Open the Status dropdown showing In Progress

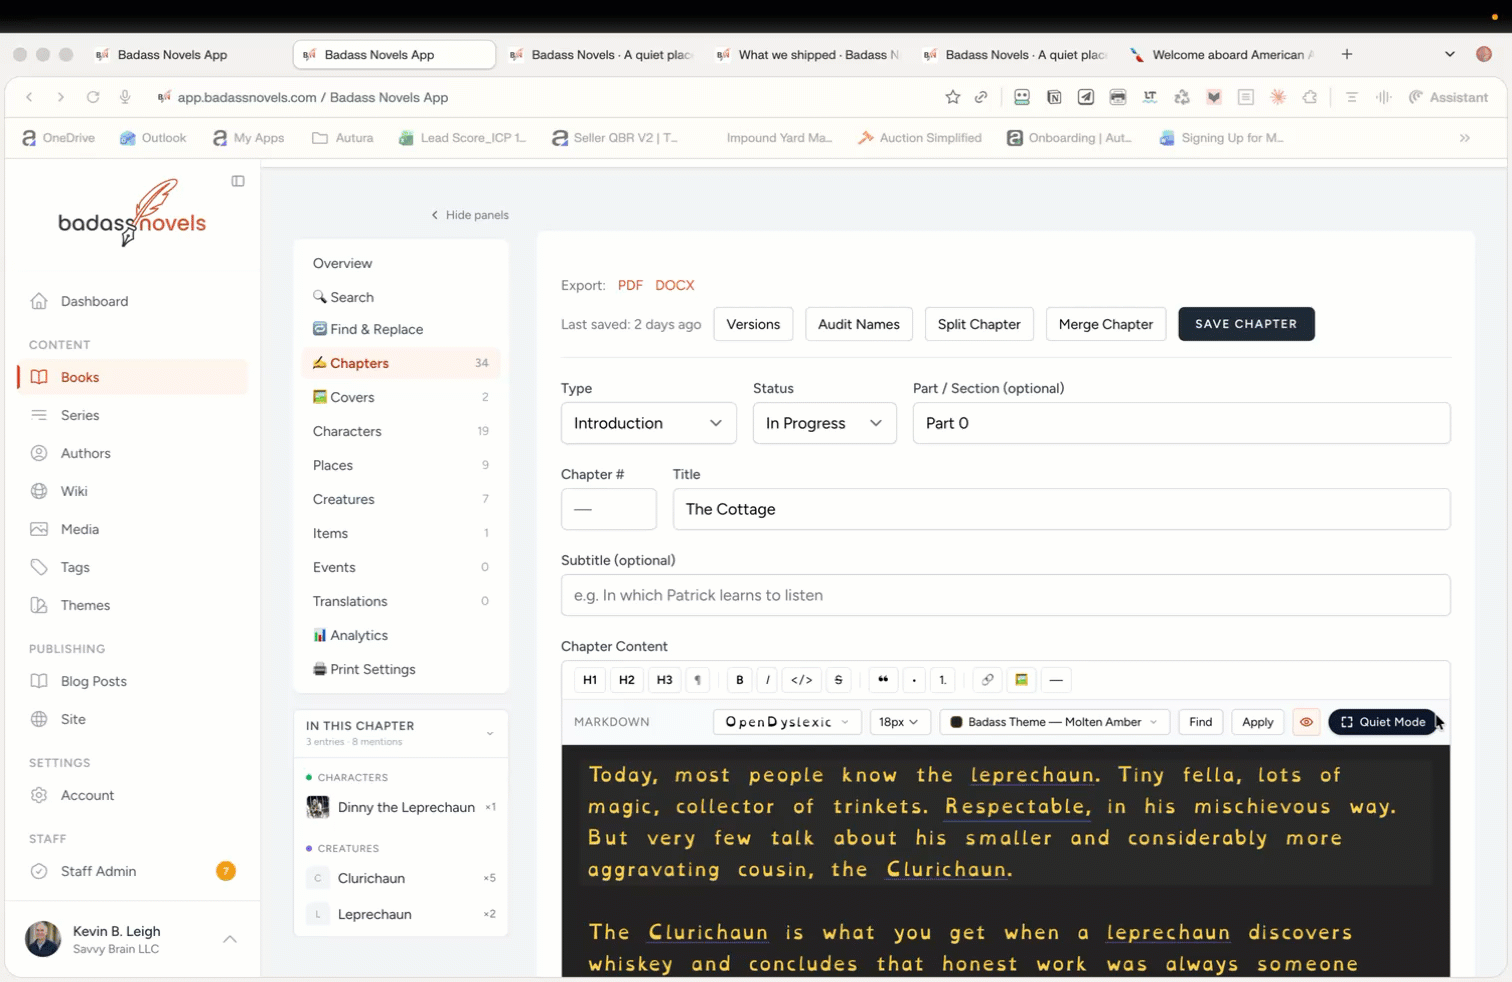[x=824, y=423]
